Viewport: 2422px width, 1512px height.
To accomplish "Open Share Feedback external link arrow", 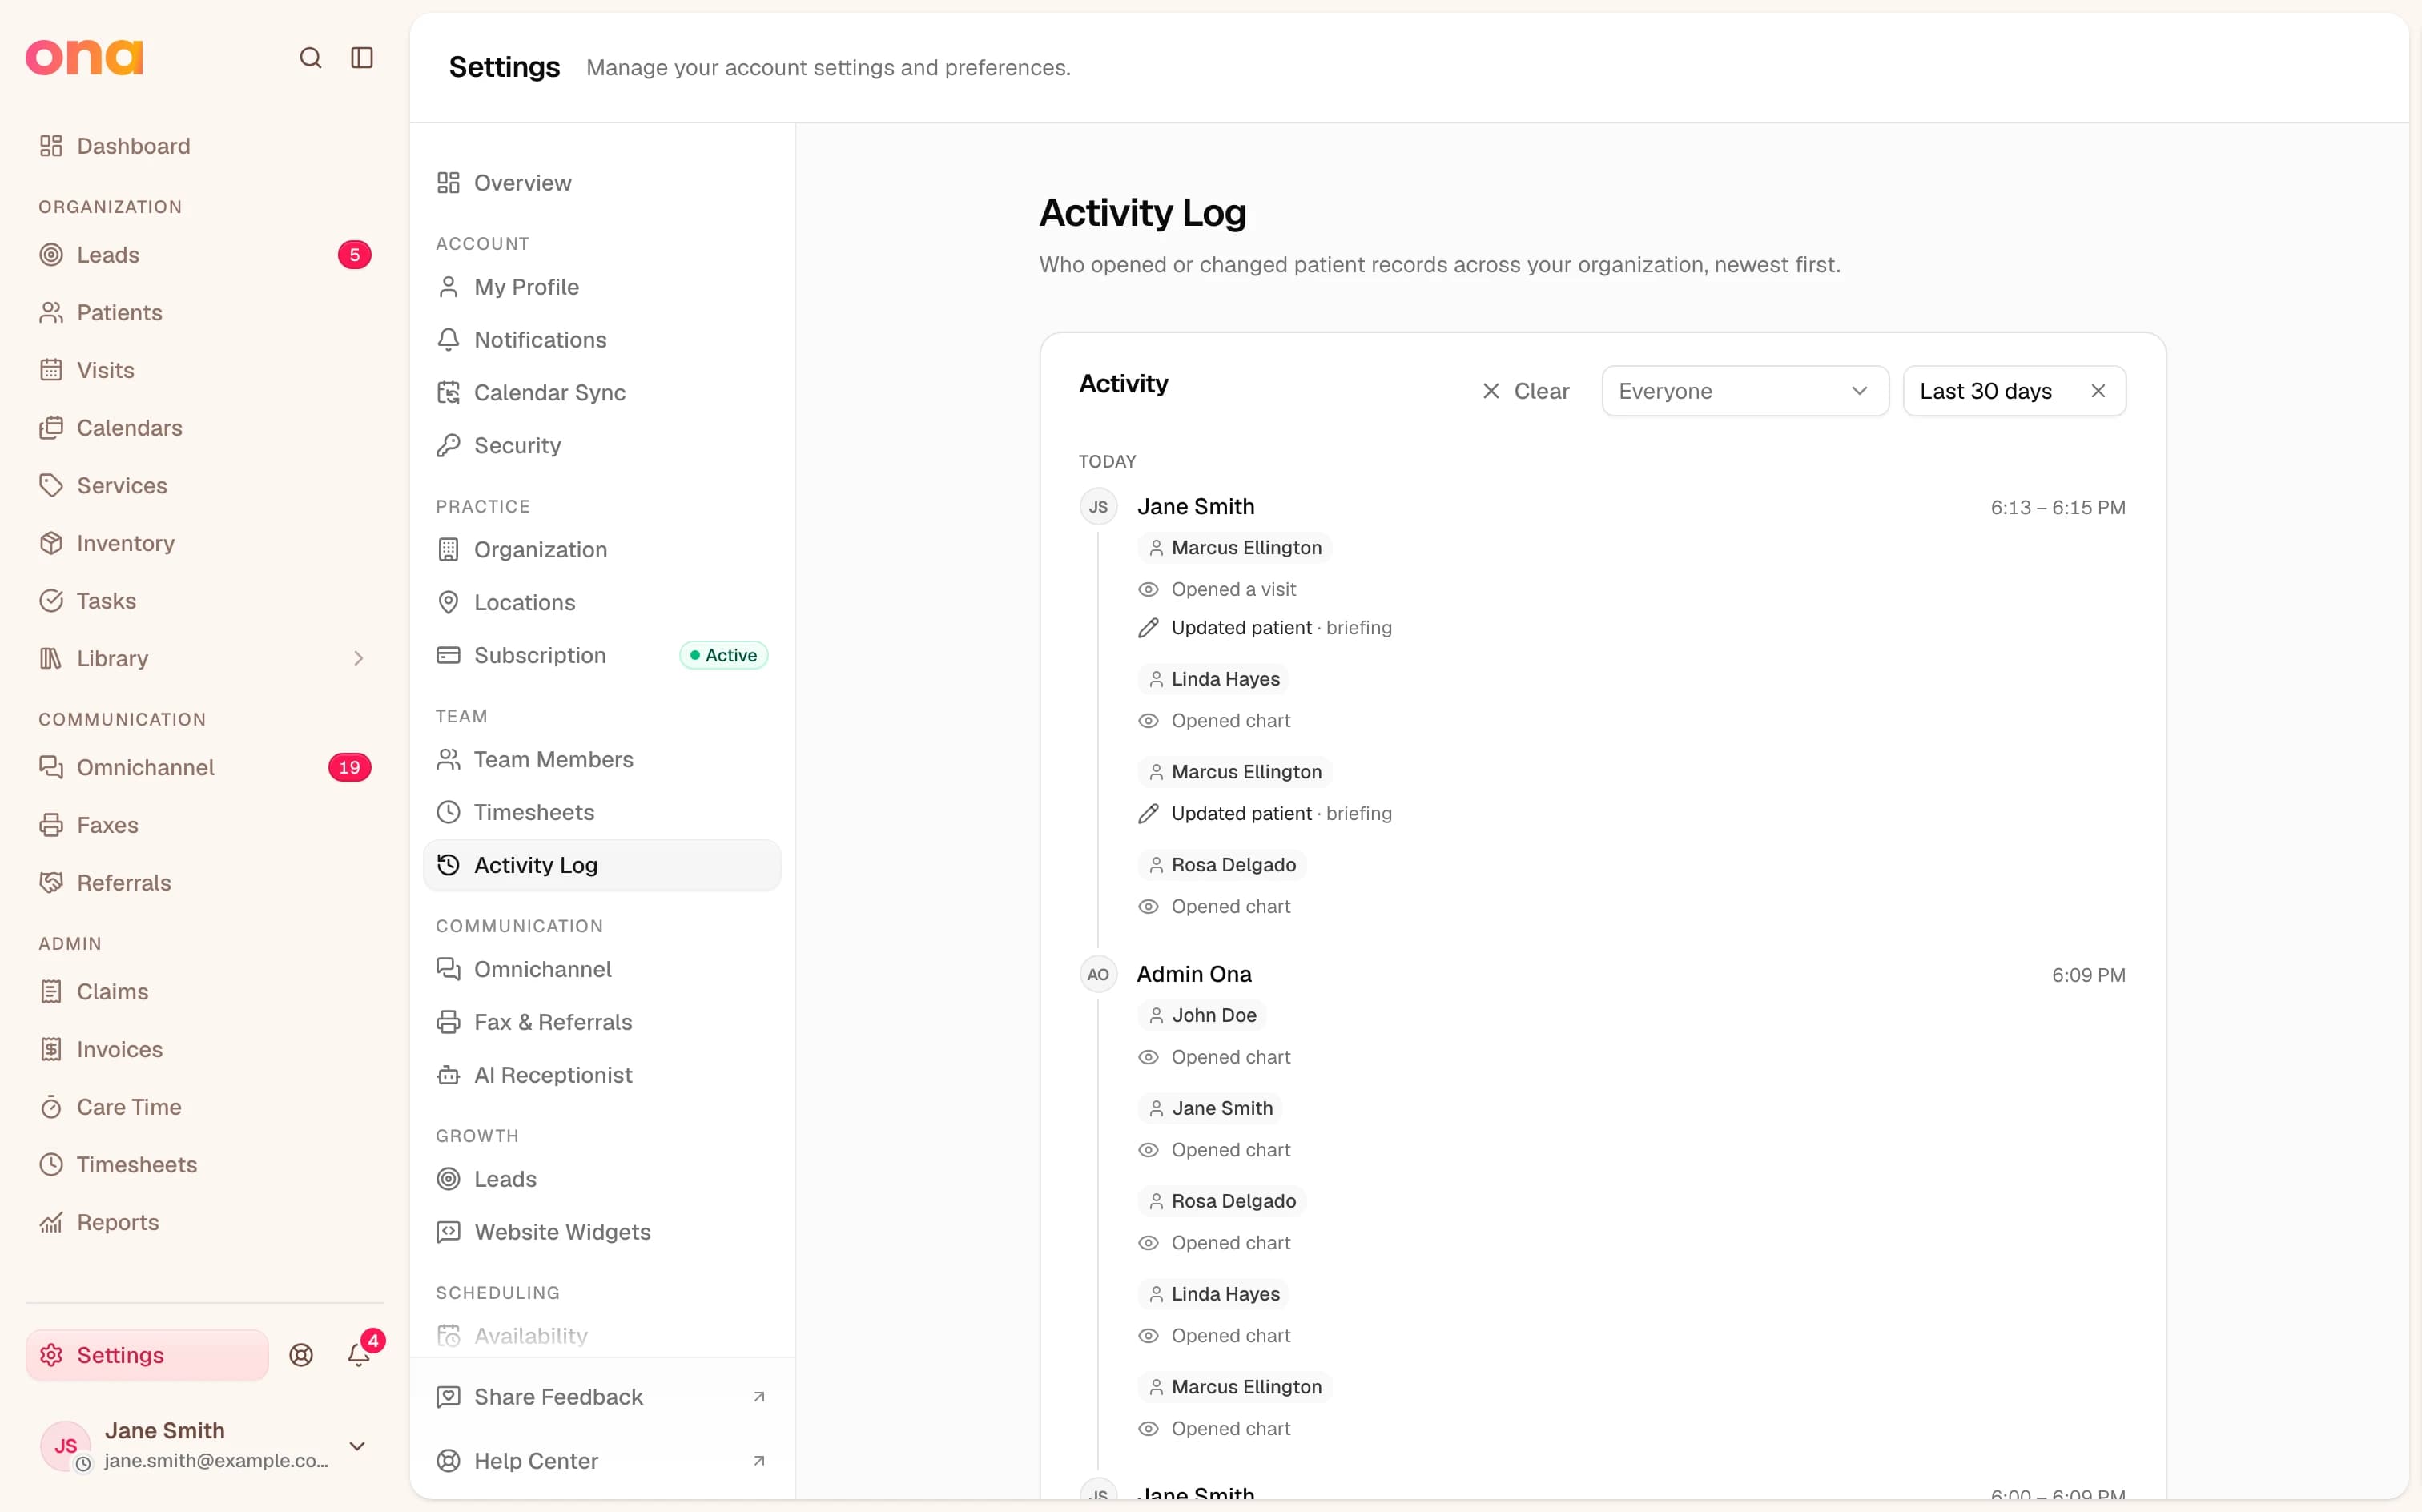I will [x=759, y=1397].
